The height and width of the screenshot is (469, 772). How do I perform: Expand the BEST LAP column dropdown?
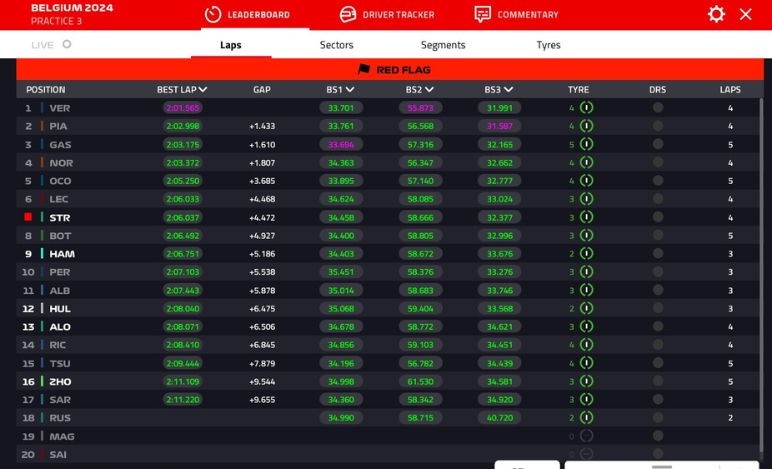(x=204, y=90)
